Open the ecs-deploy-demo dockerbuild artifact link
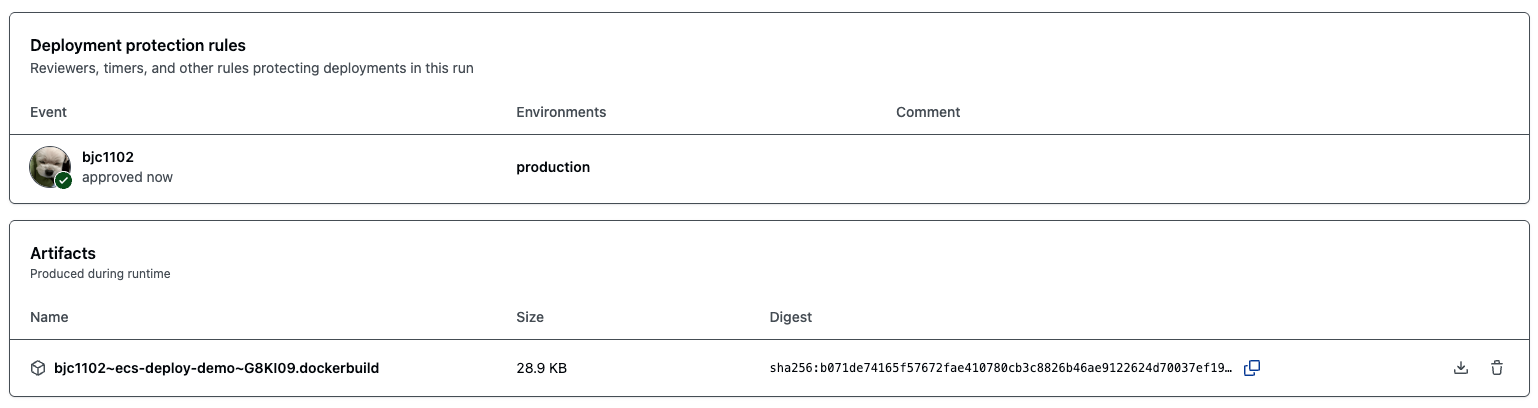Viewport: 1538px width, 408px height. click(x=216, y=368)
